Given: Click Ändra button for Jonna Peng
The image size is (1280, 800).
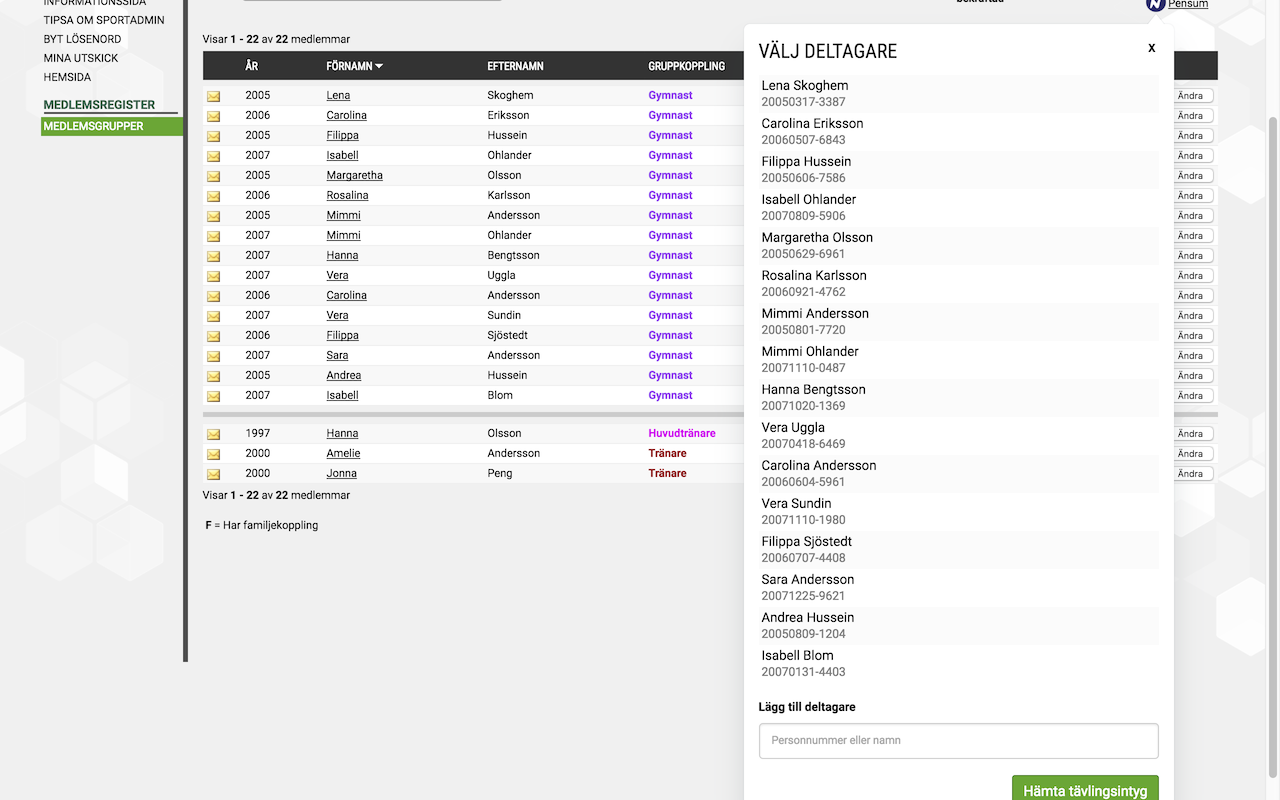Looking at the screenshot, I should [1190, 474].
